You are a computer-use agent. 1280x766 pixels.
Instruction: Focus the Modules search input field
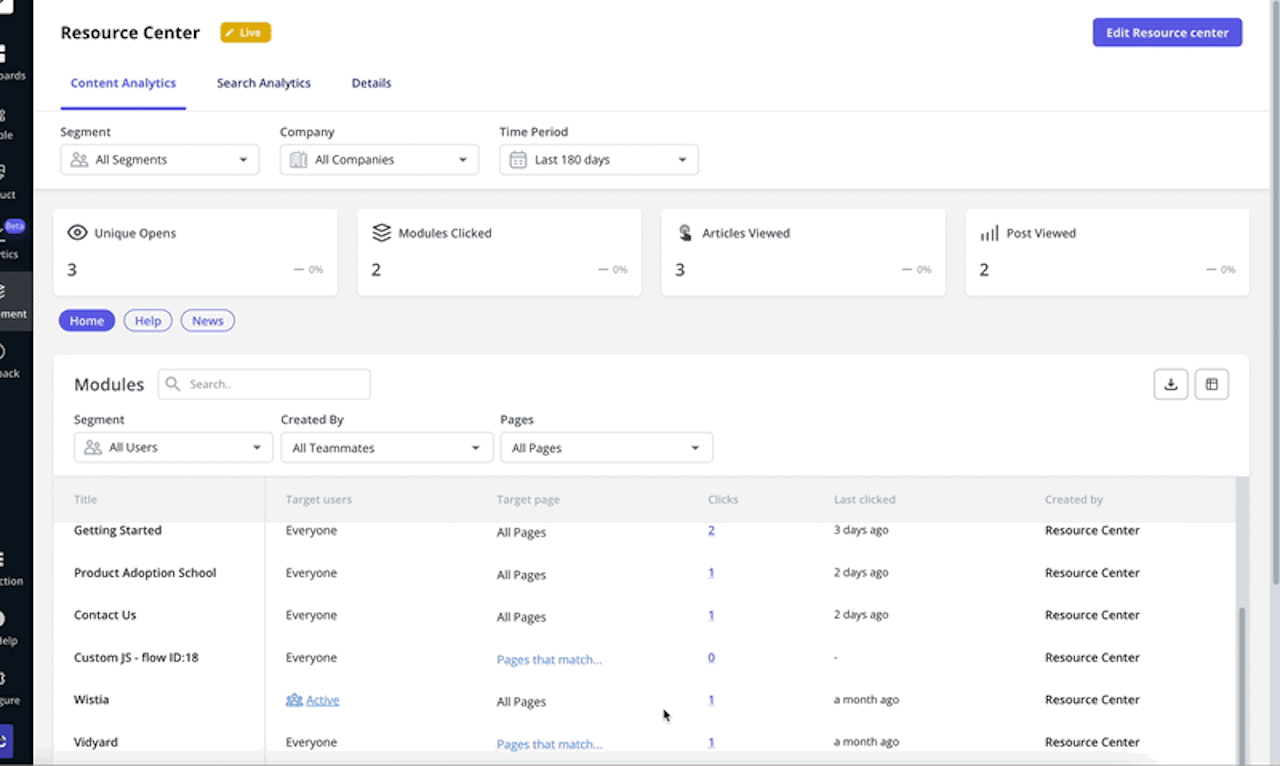[275, 384]
